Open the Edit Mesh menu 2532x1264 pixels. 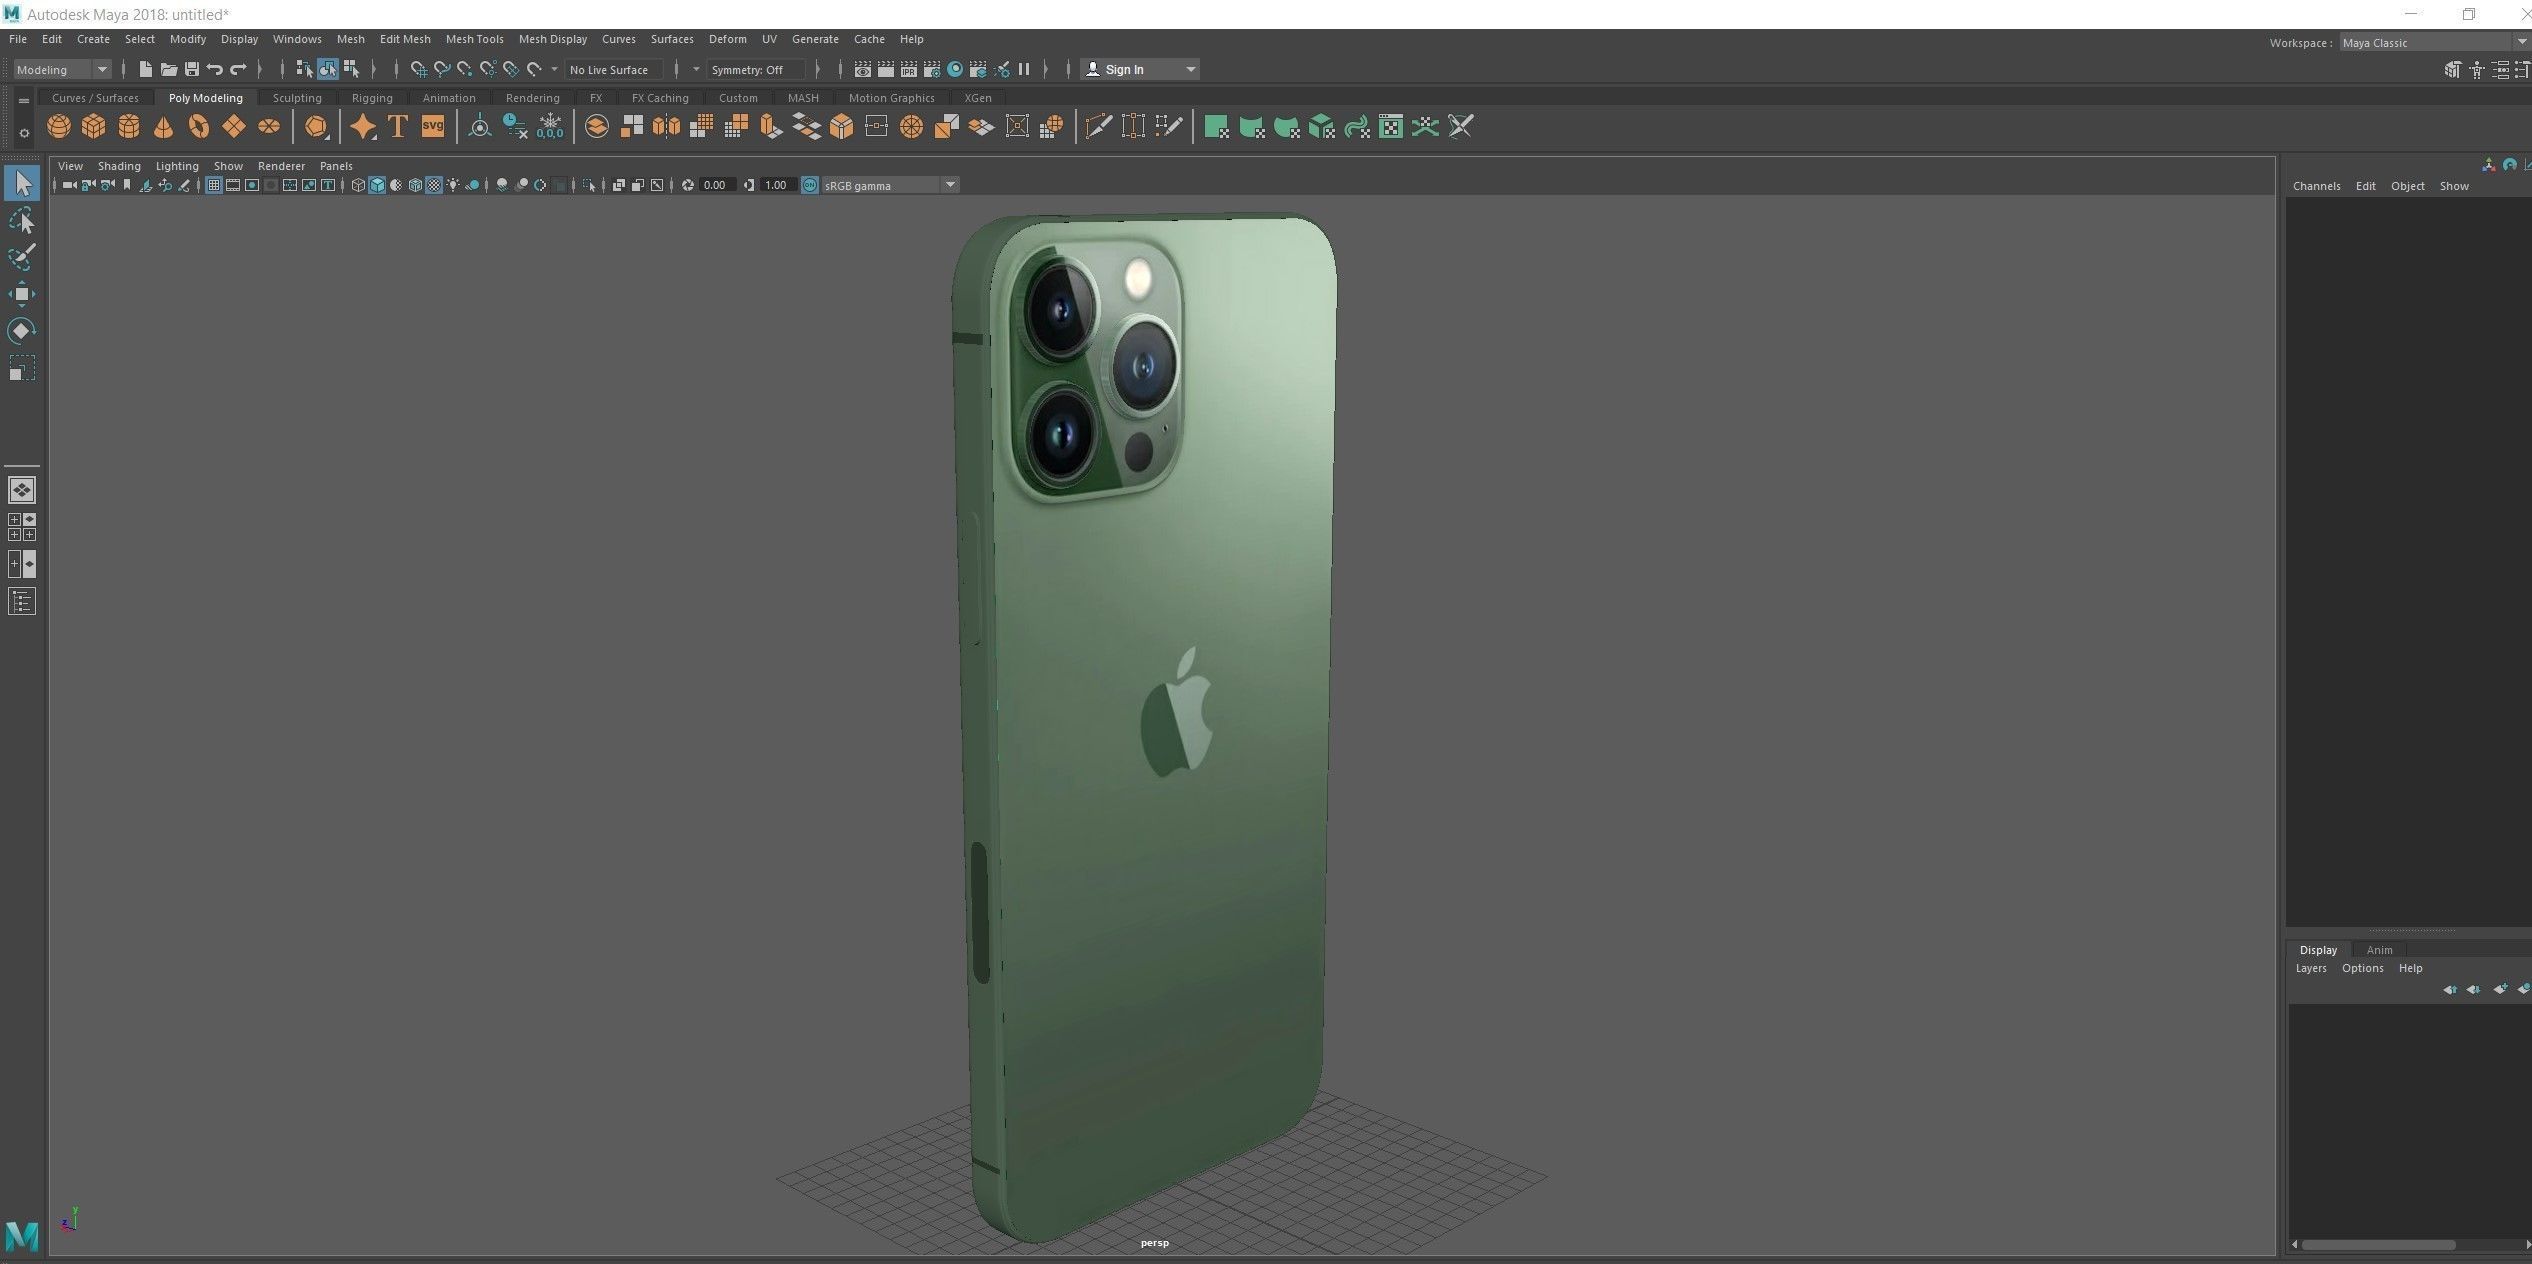(405, 39)
